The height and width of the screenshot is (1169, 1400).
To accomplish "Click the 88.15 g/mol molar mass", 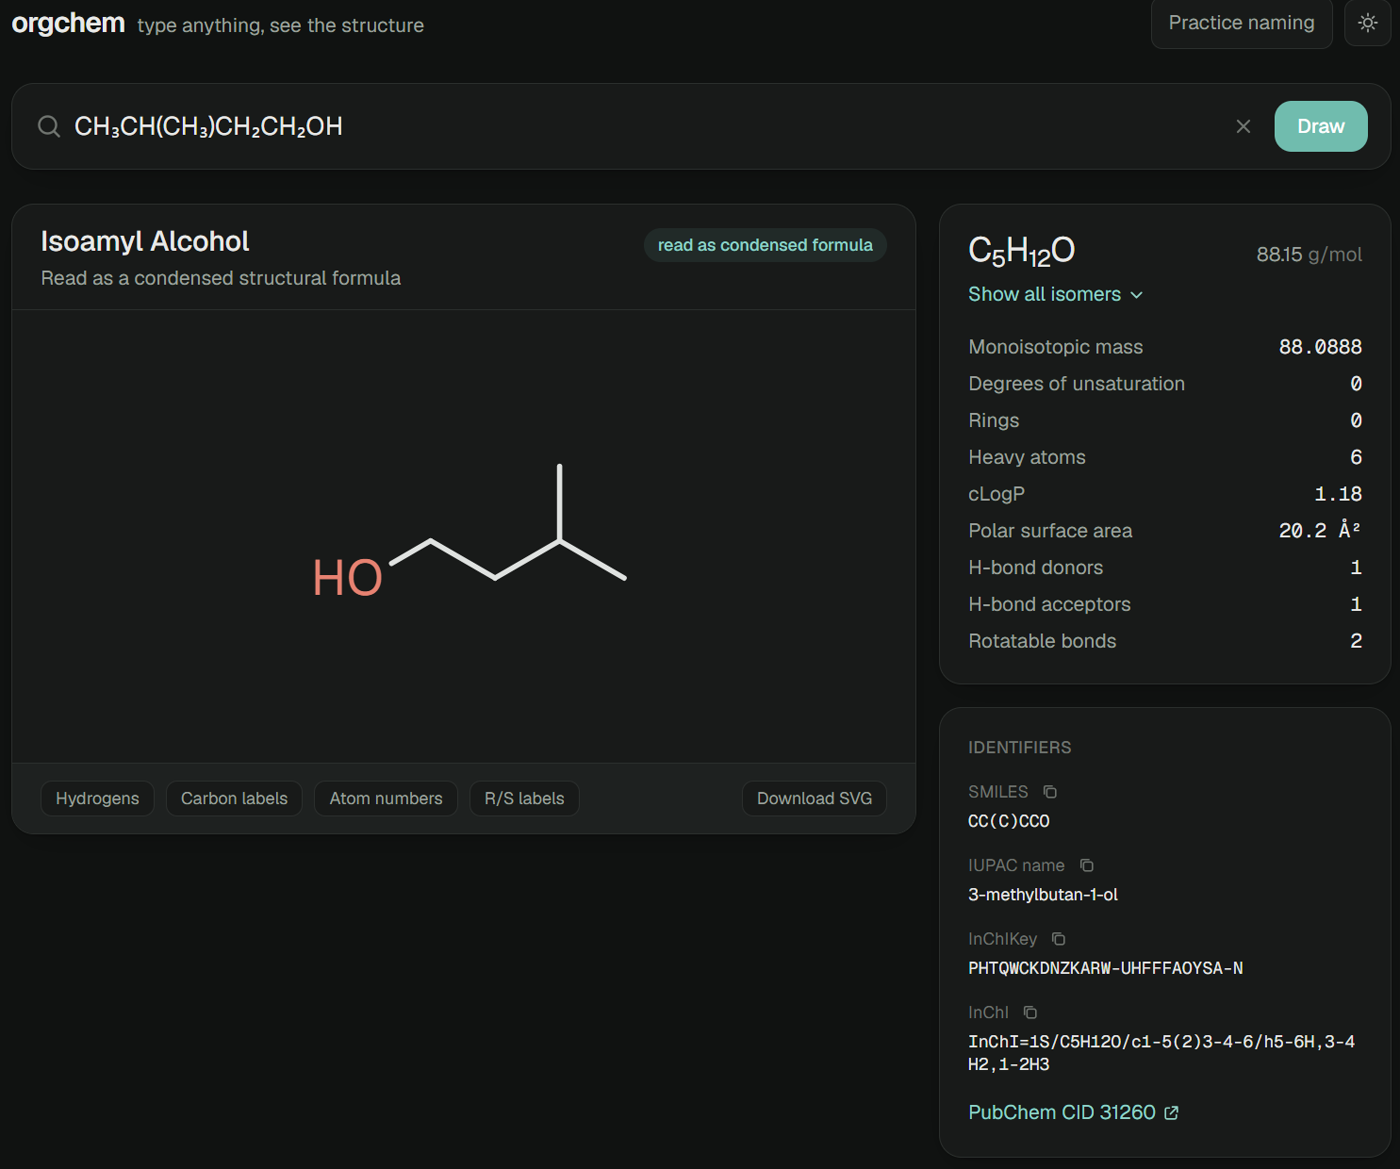I will point(1309,254).
